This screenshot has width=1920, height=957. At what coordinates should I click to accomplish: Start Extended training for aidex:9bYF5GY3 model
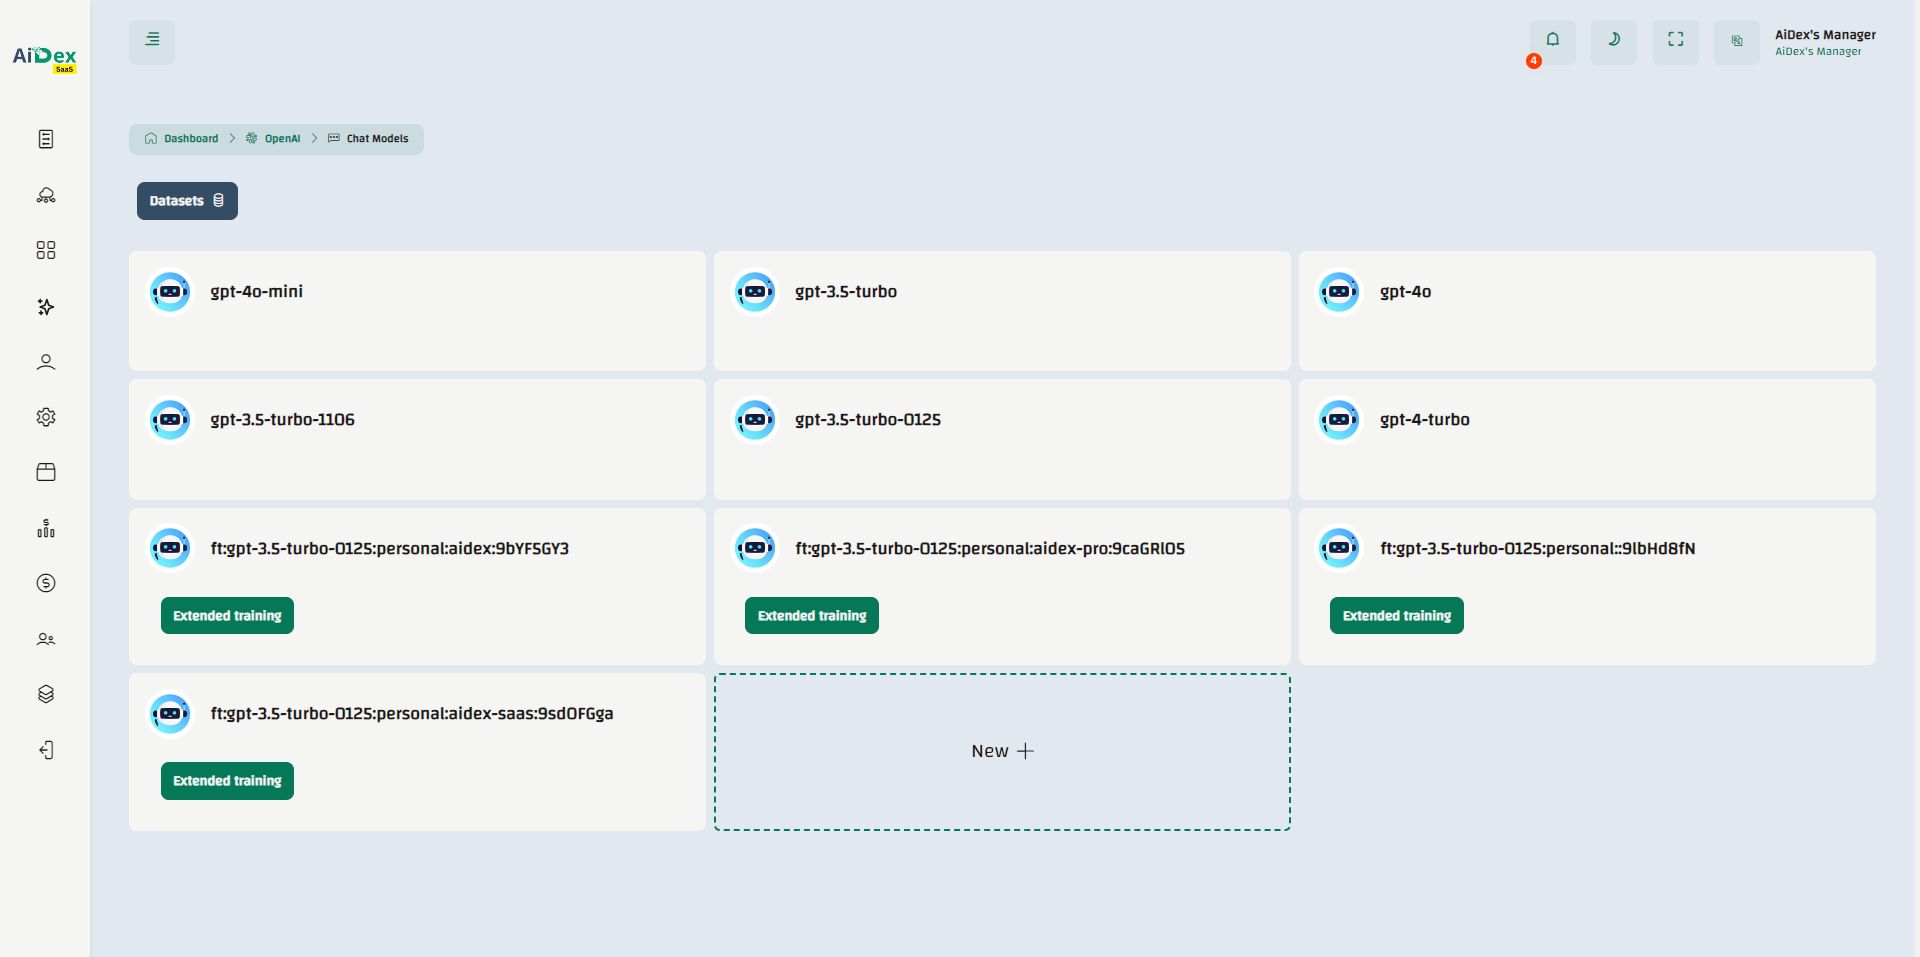click(x=227, y=616)
